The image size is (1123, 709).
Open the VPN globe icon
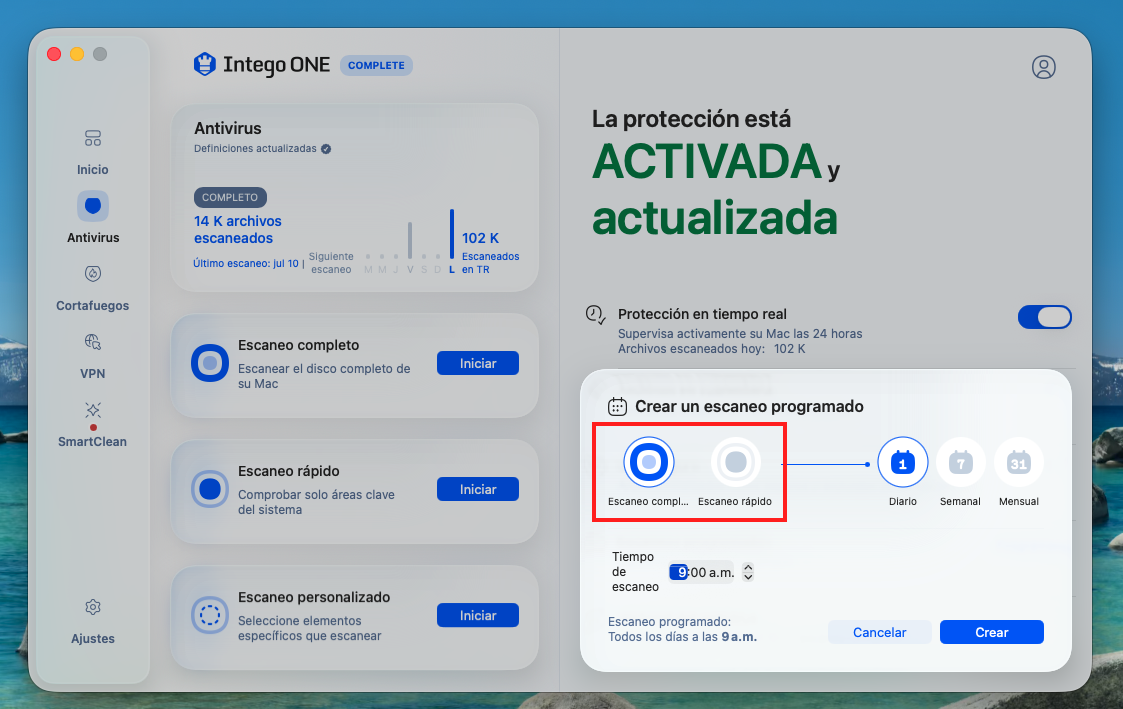click(x=92, y=342)
